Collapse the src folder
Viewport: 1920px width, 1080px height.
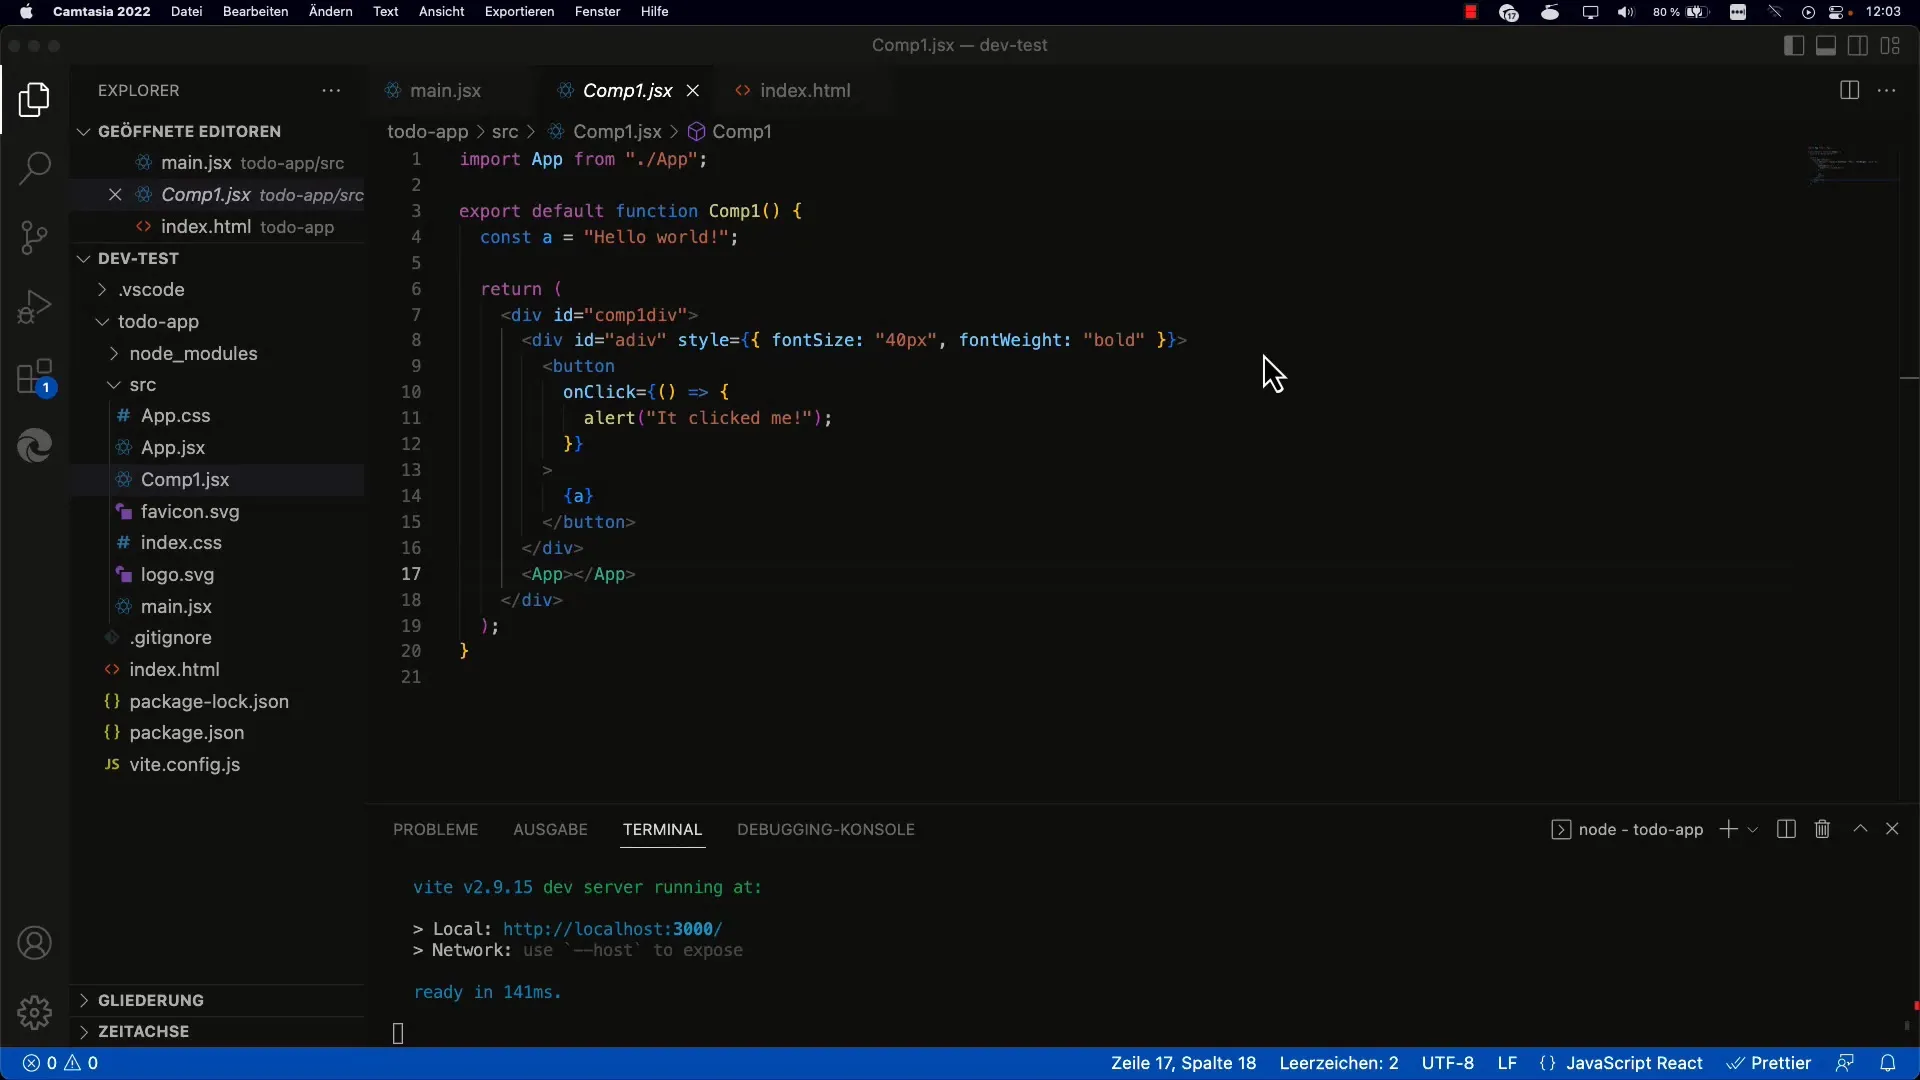pyautogui.click(x=114, y=384)
